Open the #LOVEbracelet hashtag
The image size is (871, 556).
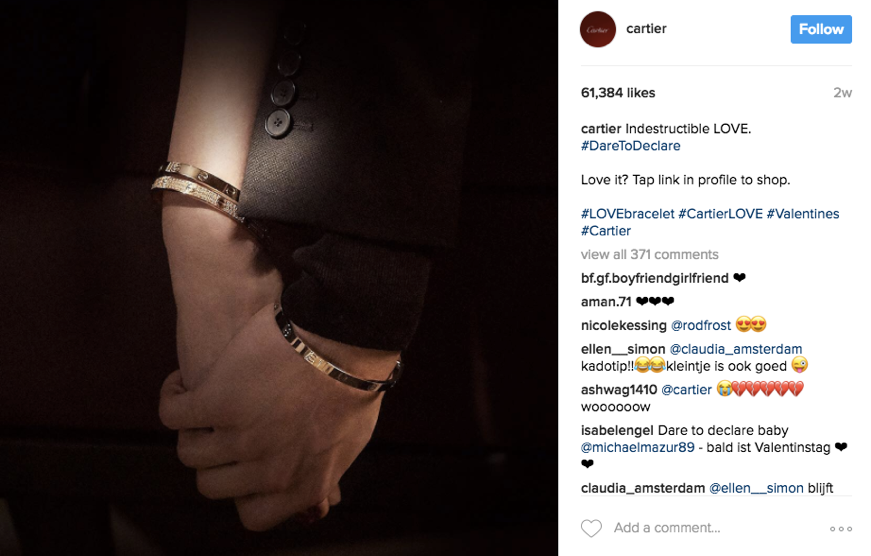[628, 214]
